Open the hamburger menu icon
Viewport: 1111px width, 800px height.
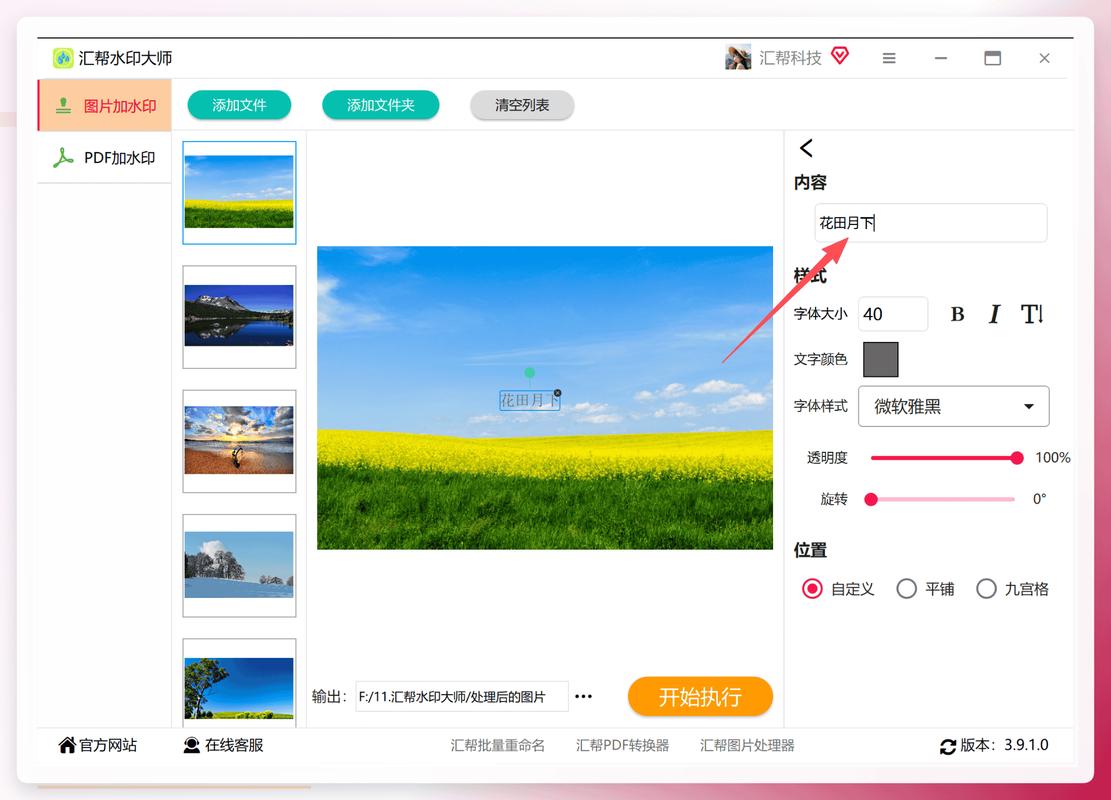pos(889,58)
